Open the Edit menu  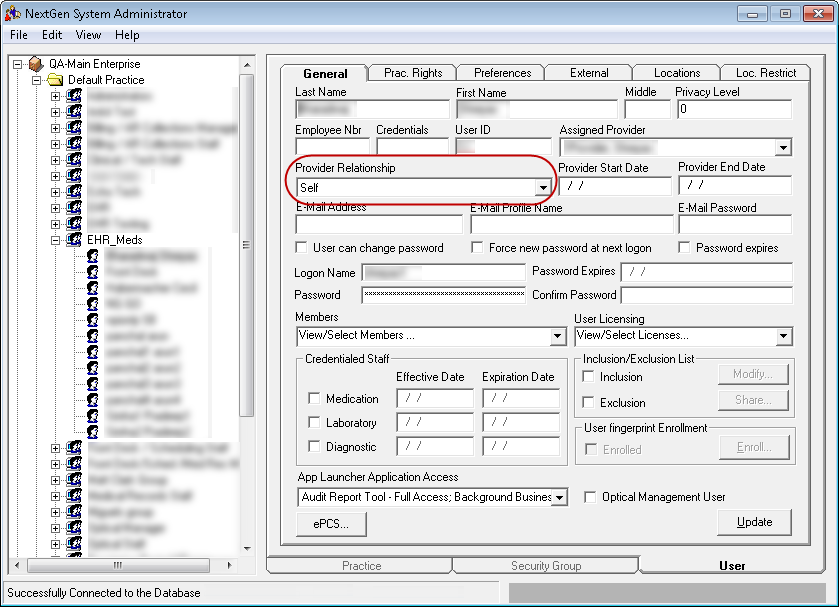click(x=52, y=35)
